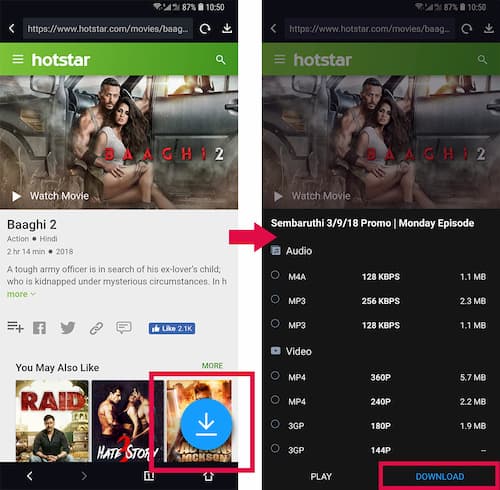The width and height of the screenshot is (500, 490).
Task: Click the hotstar logo on left screen
Action: (x=61, y=60)
